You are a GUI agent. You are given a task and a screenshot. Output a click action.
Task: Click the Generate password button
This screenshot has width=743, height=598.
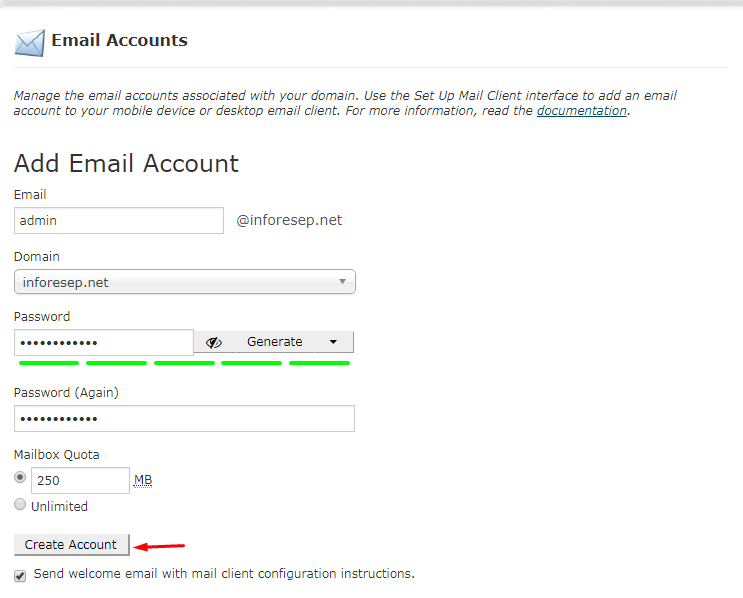pyautogui.click(x=274, y=342)
